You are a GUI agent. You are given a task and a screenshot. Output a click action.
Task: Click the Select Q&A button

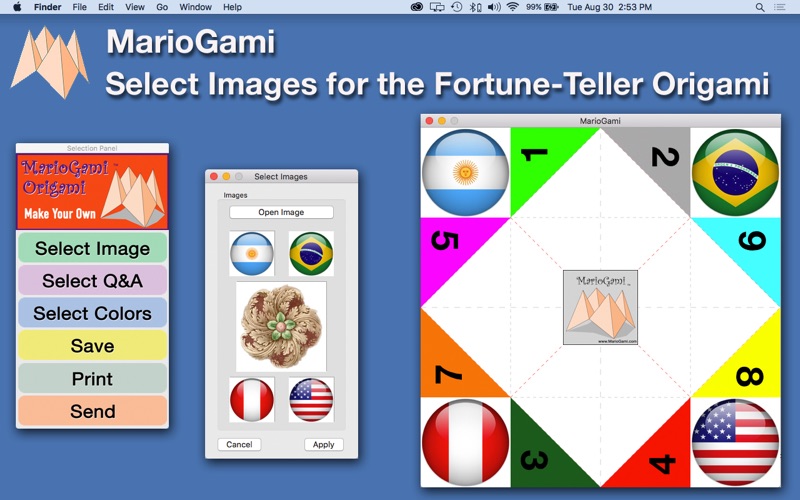click(92, 281)
